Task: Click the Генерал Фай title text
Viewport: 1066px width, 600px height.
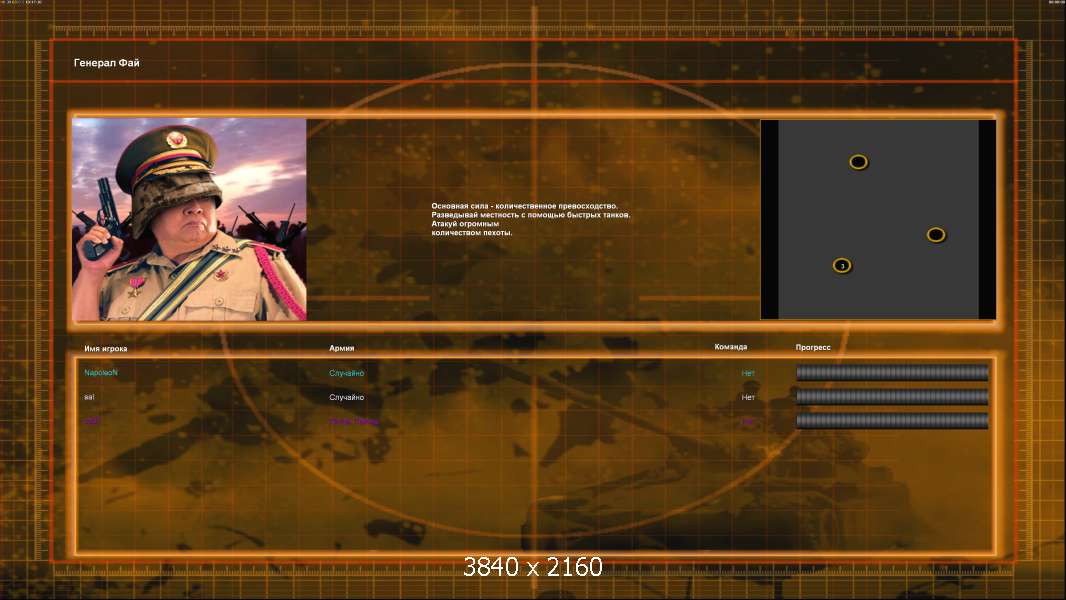Action: point(107,63)
